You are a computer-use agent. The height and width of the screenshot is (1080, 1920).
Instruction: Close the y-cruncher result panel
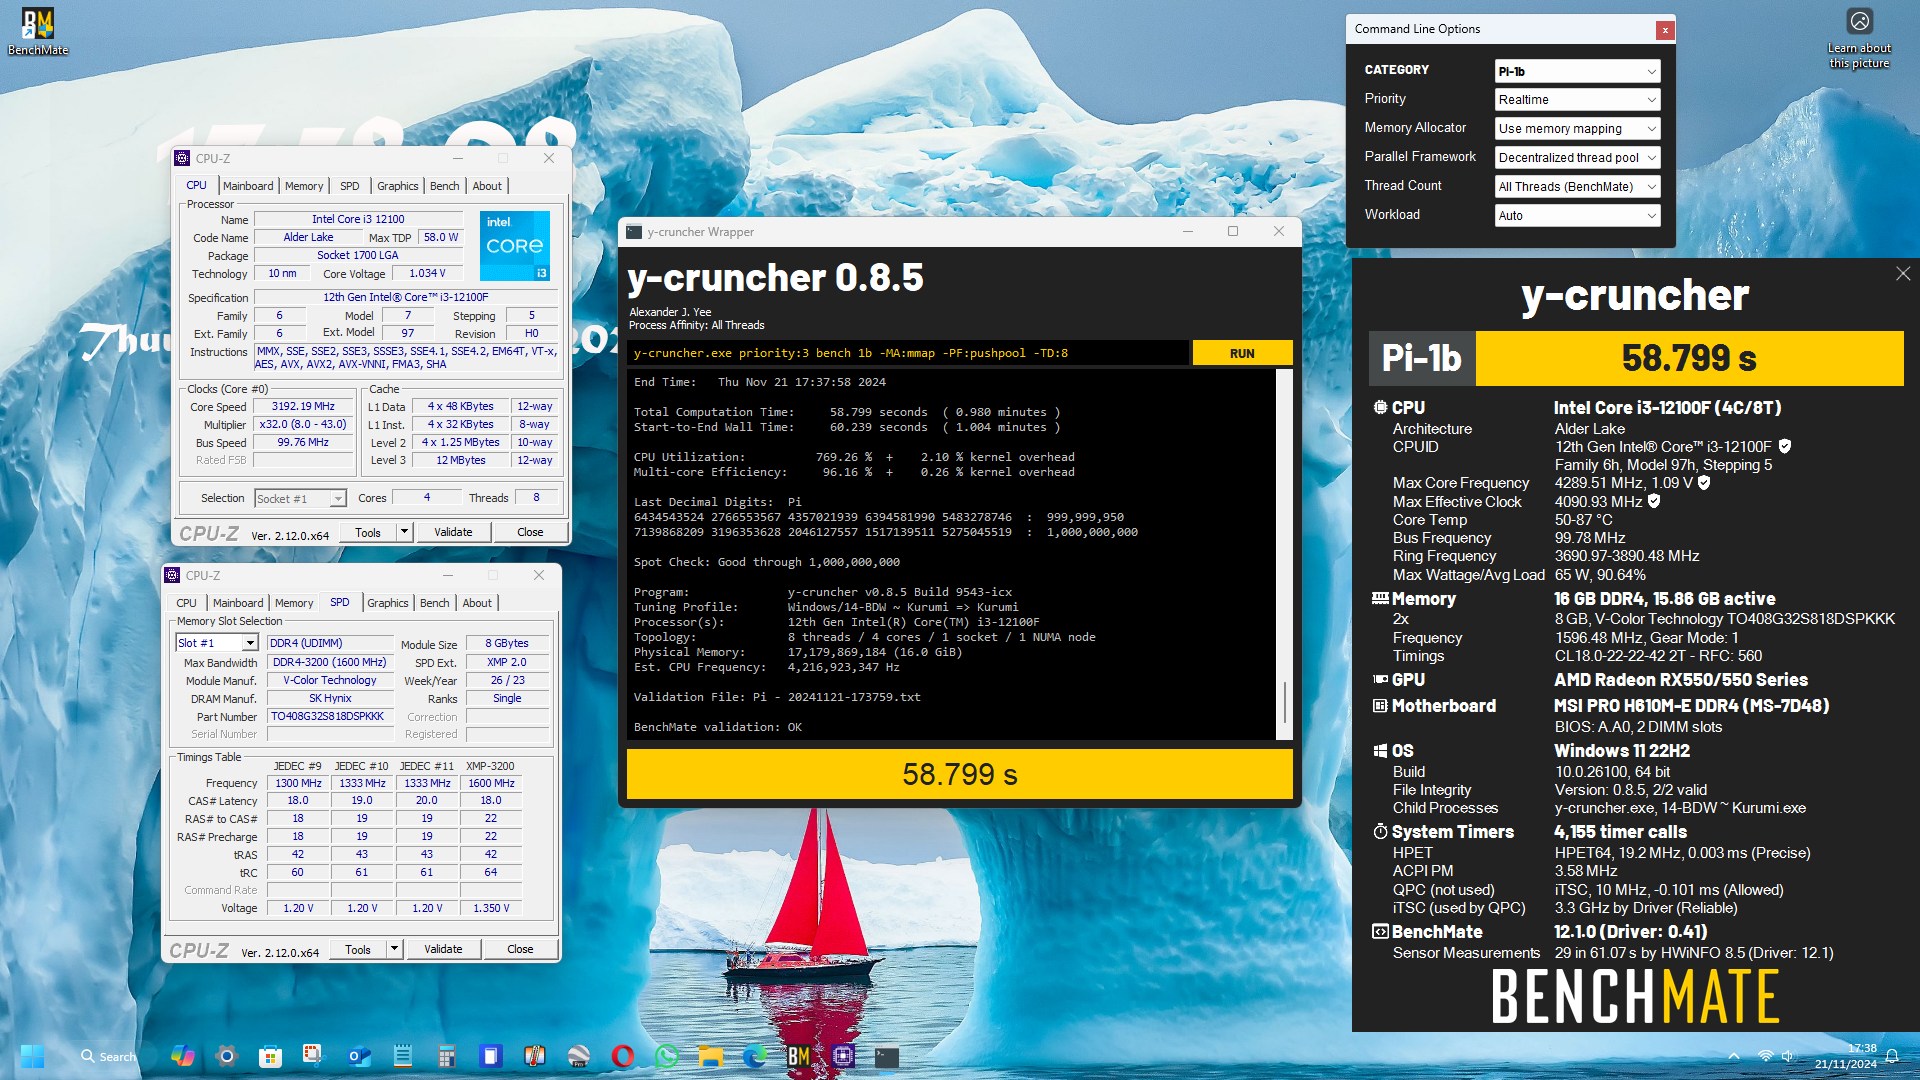tap(1902, 274)
